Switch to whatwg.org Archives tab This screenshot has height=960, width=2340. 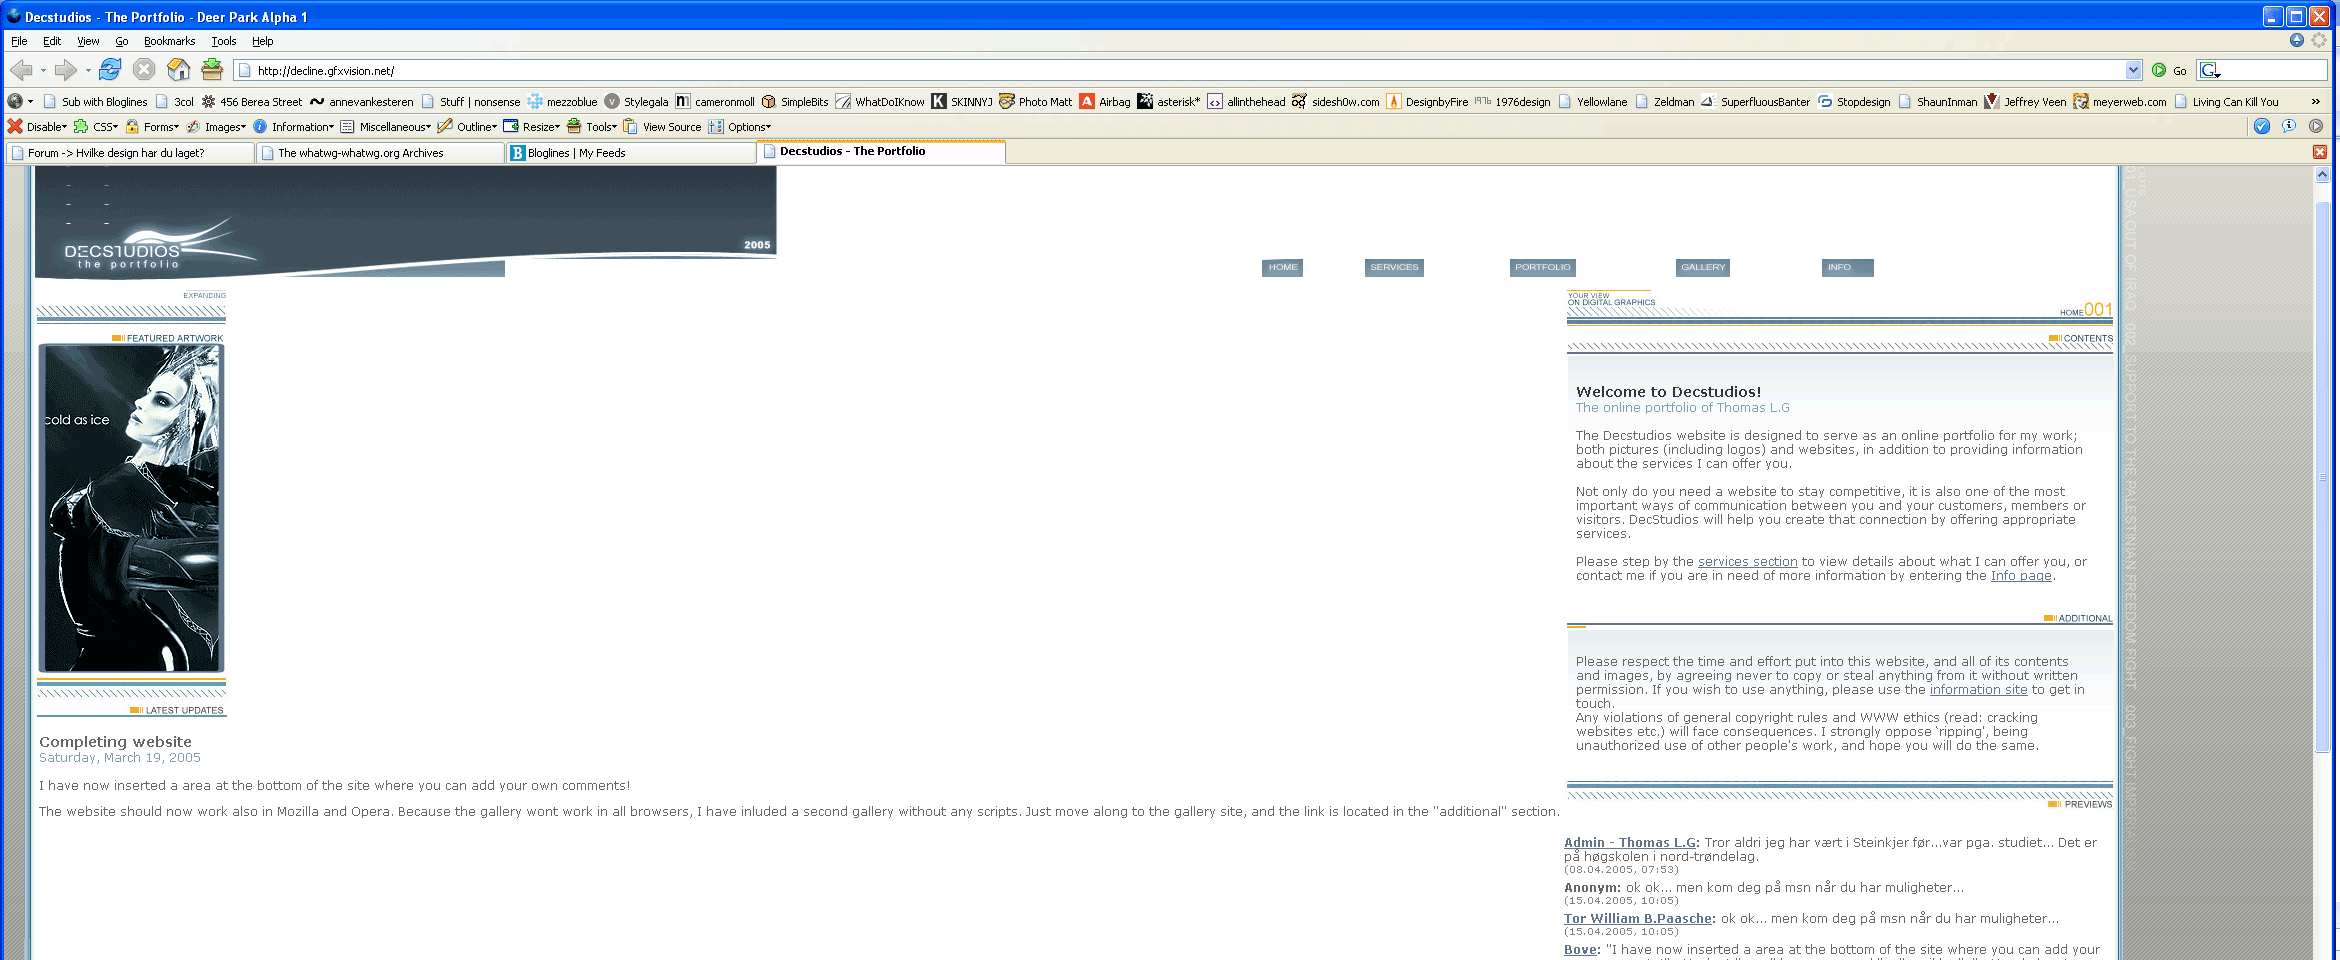click(x=380, y=153)
